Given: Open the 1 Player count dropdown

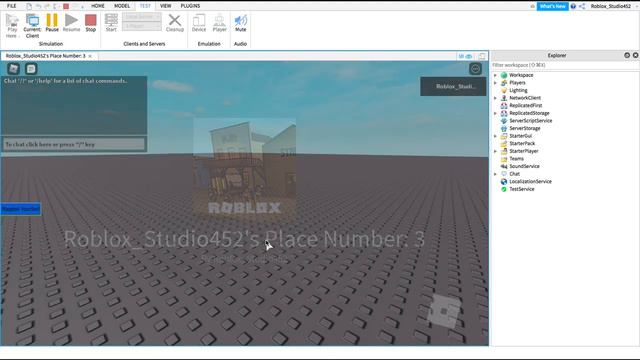Looking at the screenshot, I should pyautogui.click(x=142, y=26).
